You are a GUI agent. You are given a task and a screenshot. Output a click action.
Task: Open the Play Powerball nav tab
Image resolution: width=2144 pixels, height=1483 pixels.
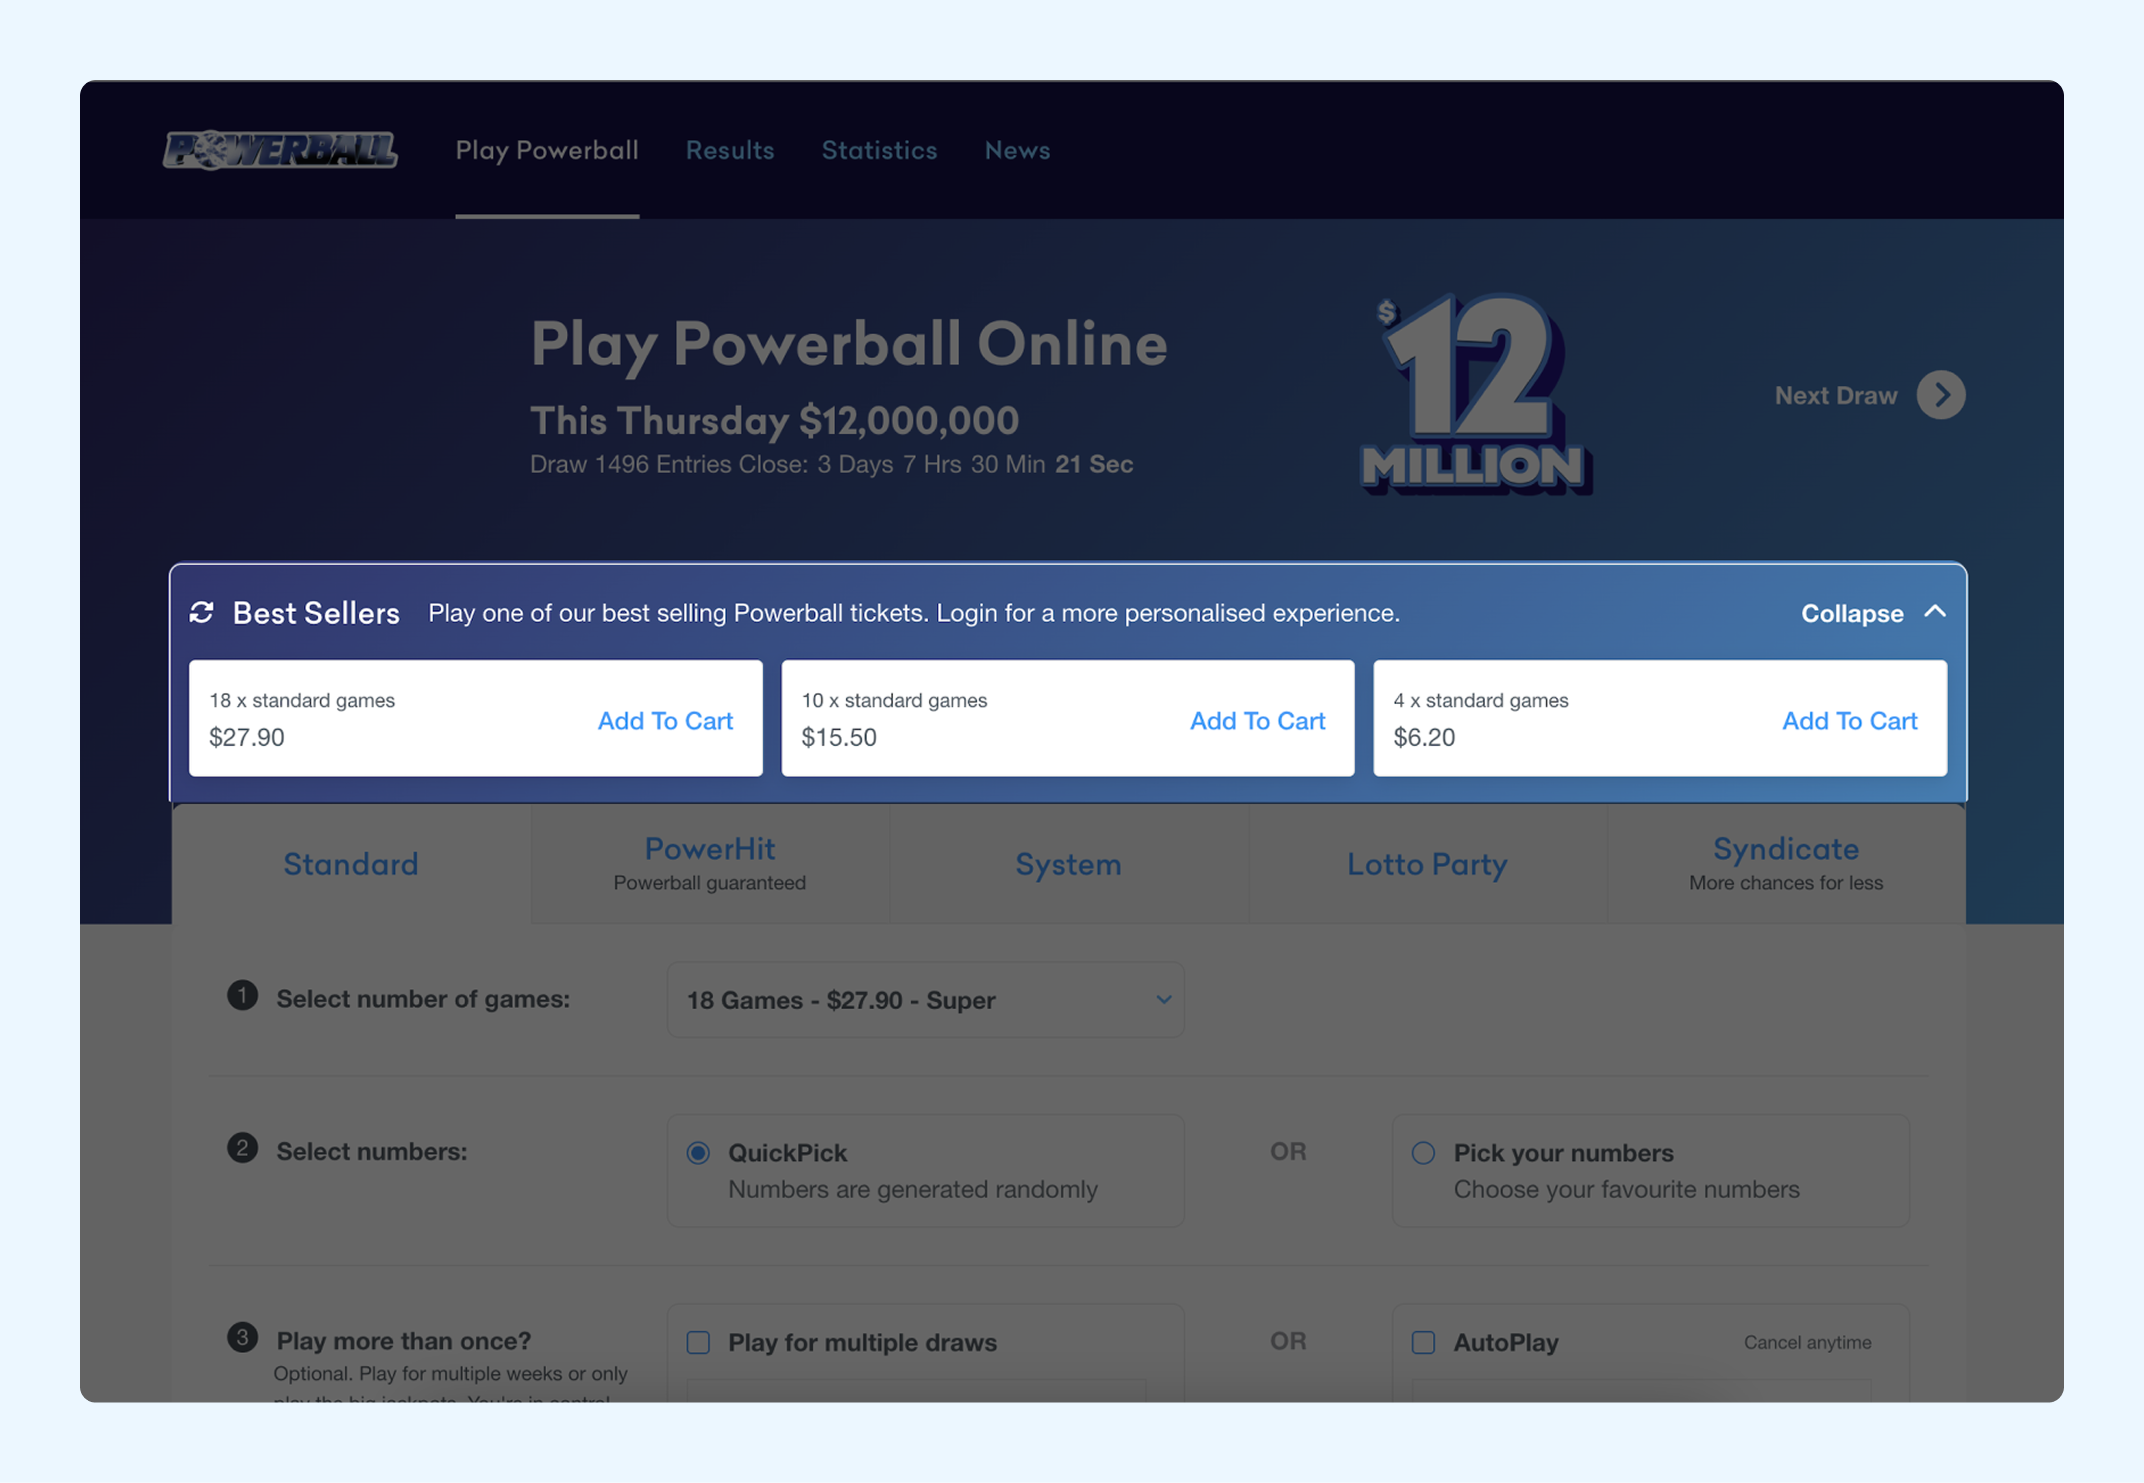[x=547, y=150]
